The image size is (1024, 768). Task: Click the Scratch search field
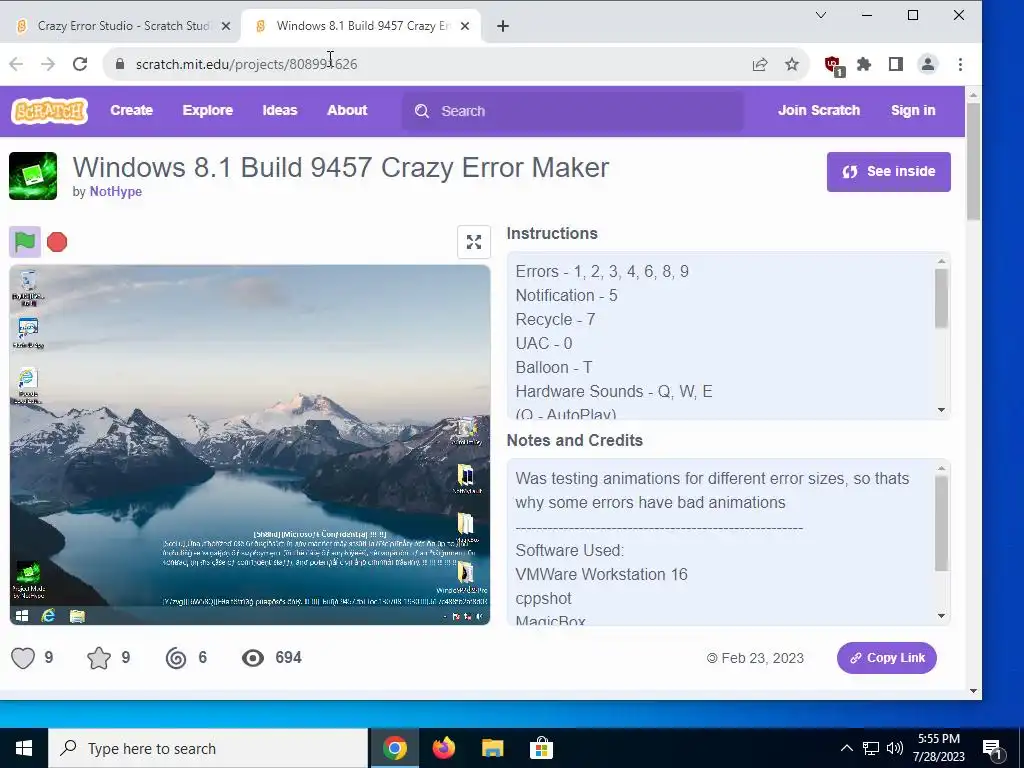click(572, 111)
